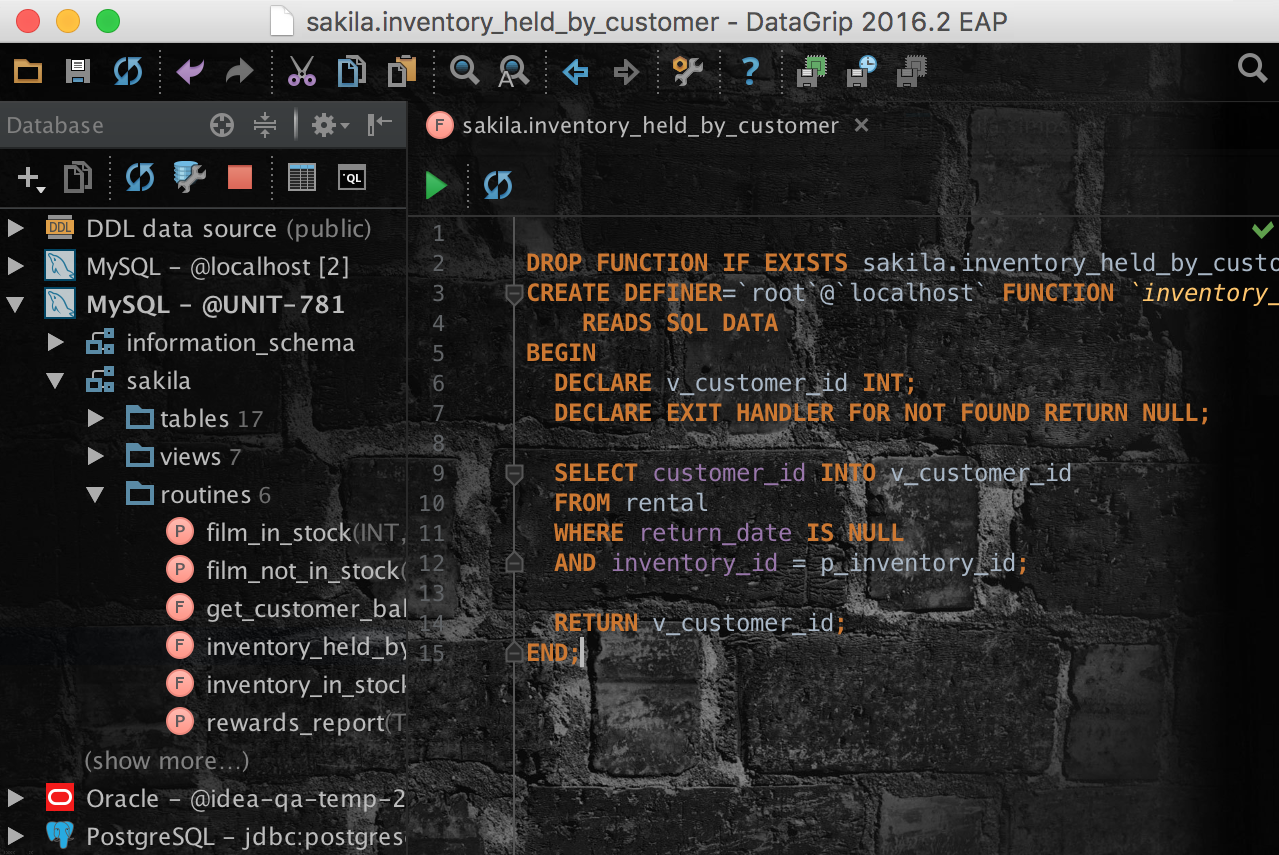Select the get_customer_bal function in the tree
Screen dimensions: 1279x855
pos(285,608)
